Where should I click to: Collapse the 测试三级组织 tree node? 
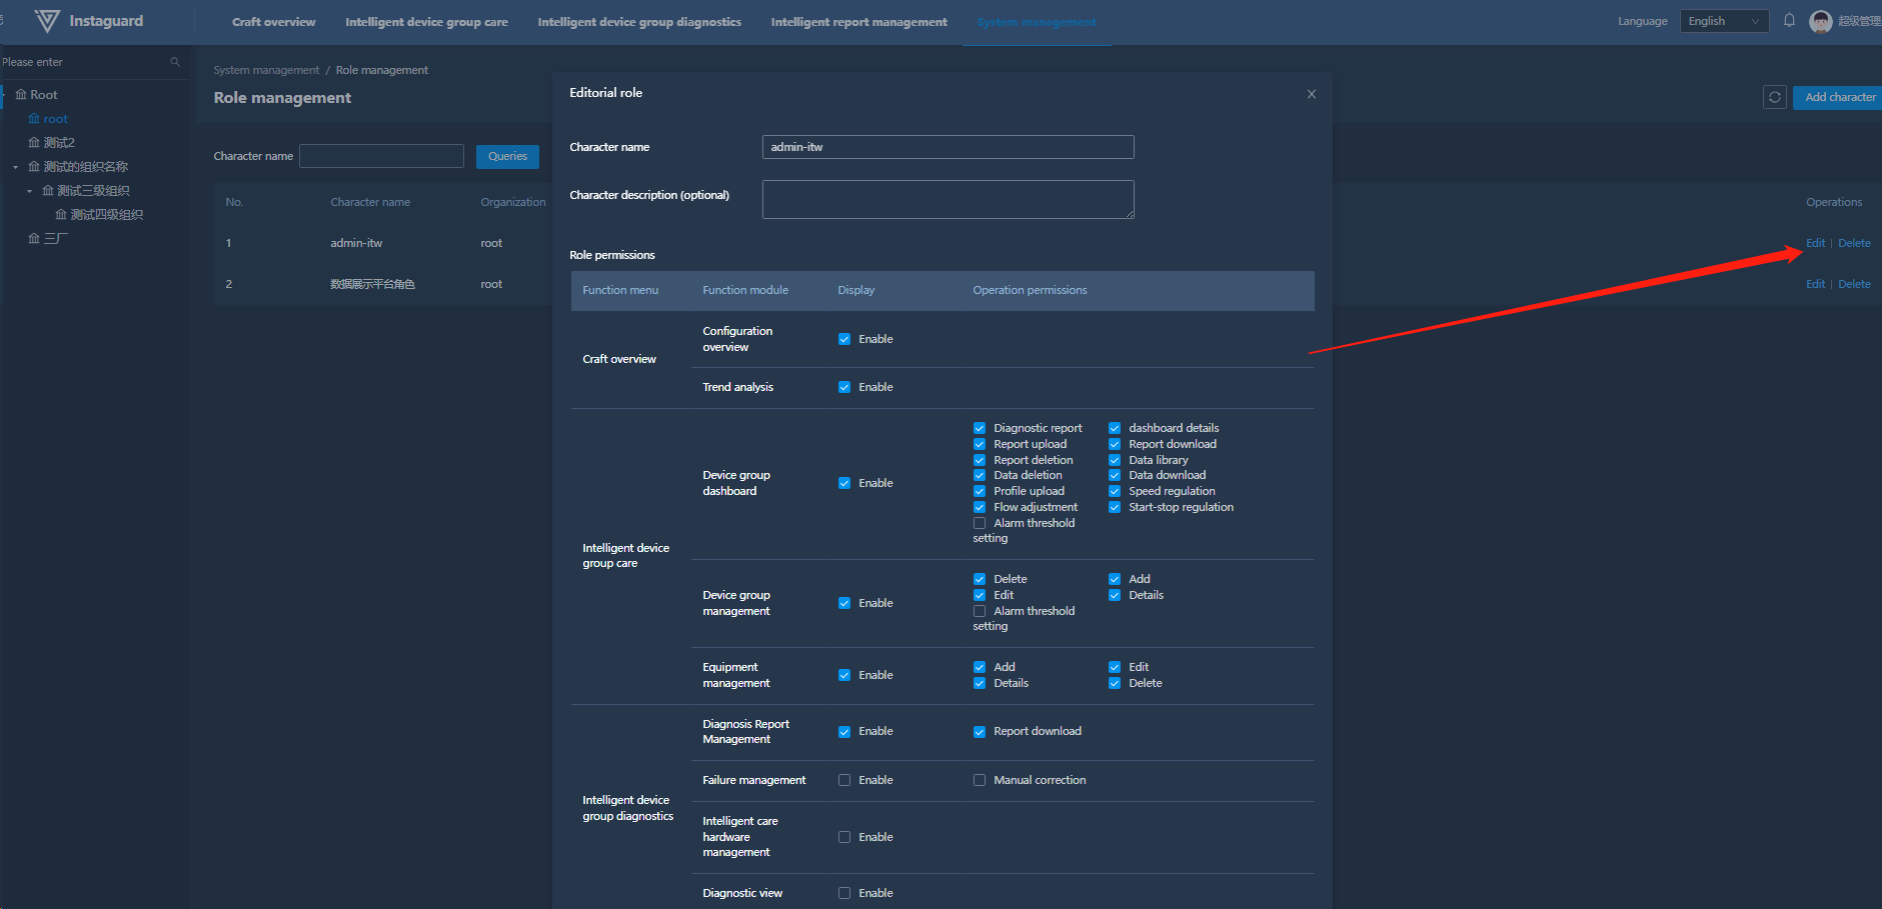tap(30, 191)
